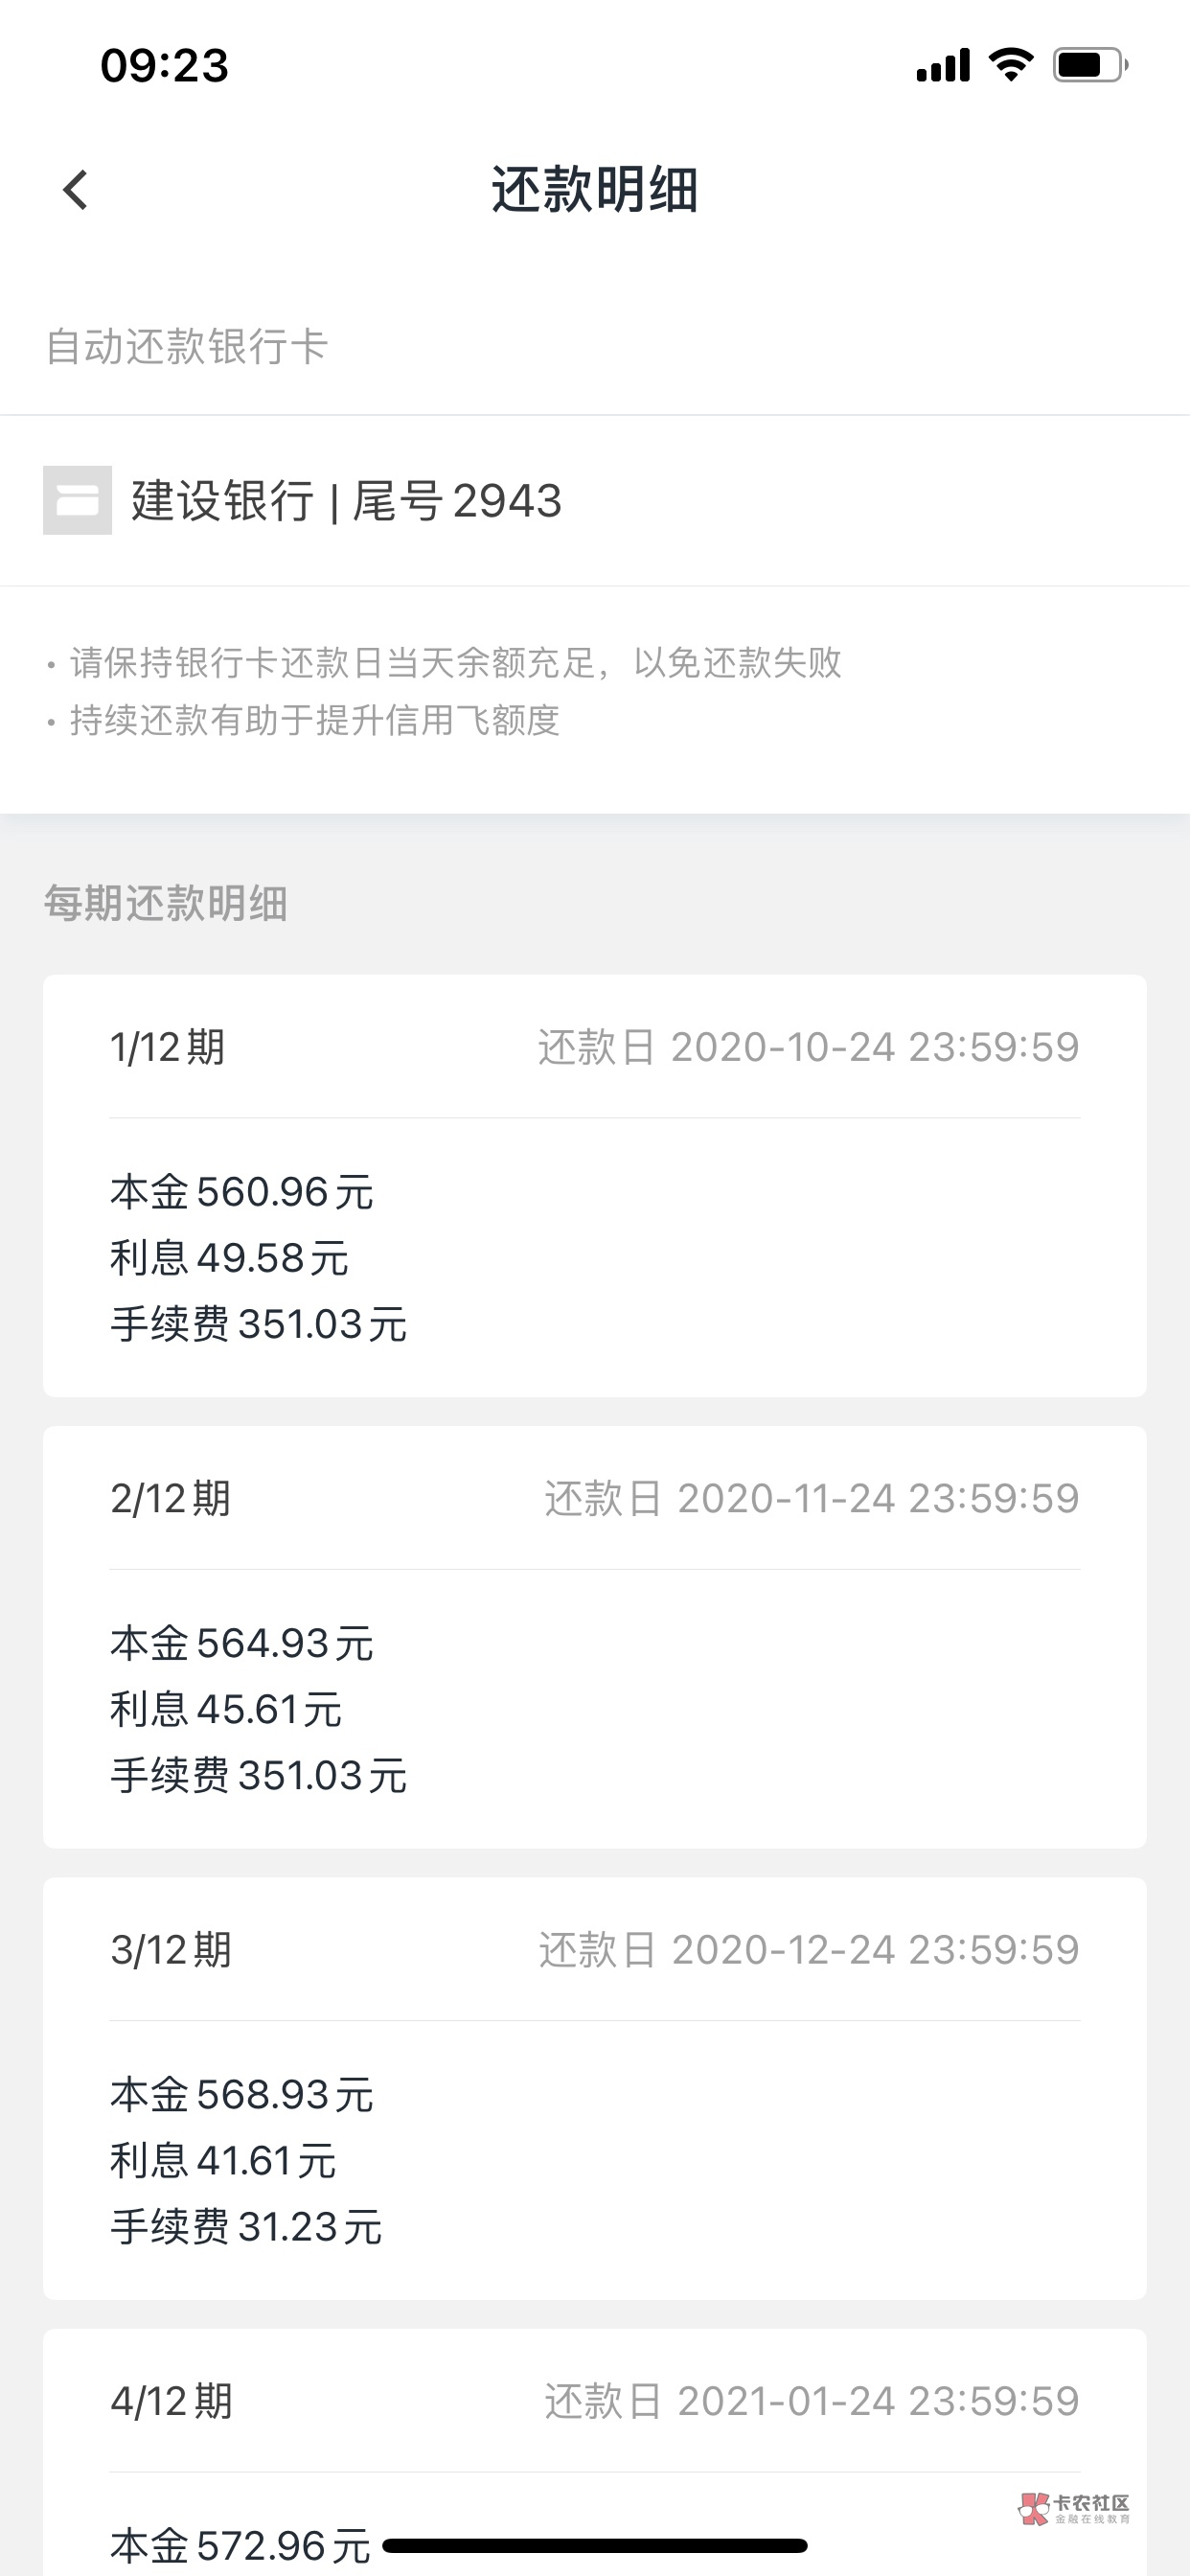
Task: Tap the back arrow icon
Action: (76, 190)
